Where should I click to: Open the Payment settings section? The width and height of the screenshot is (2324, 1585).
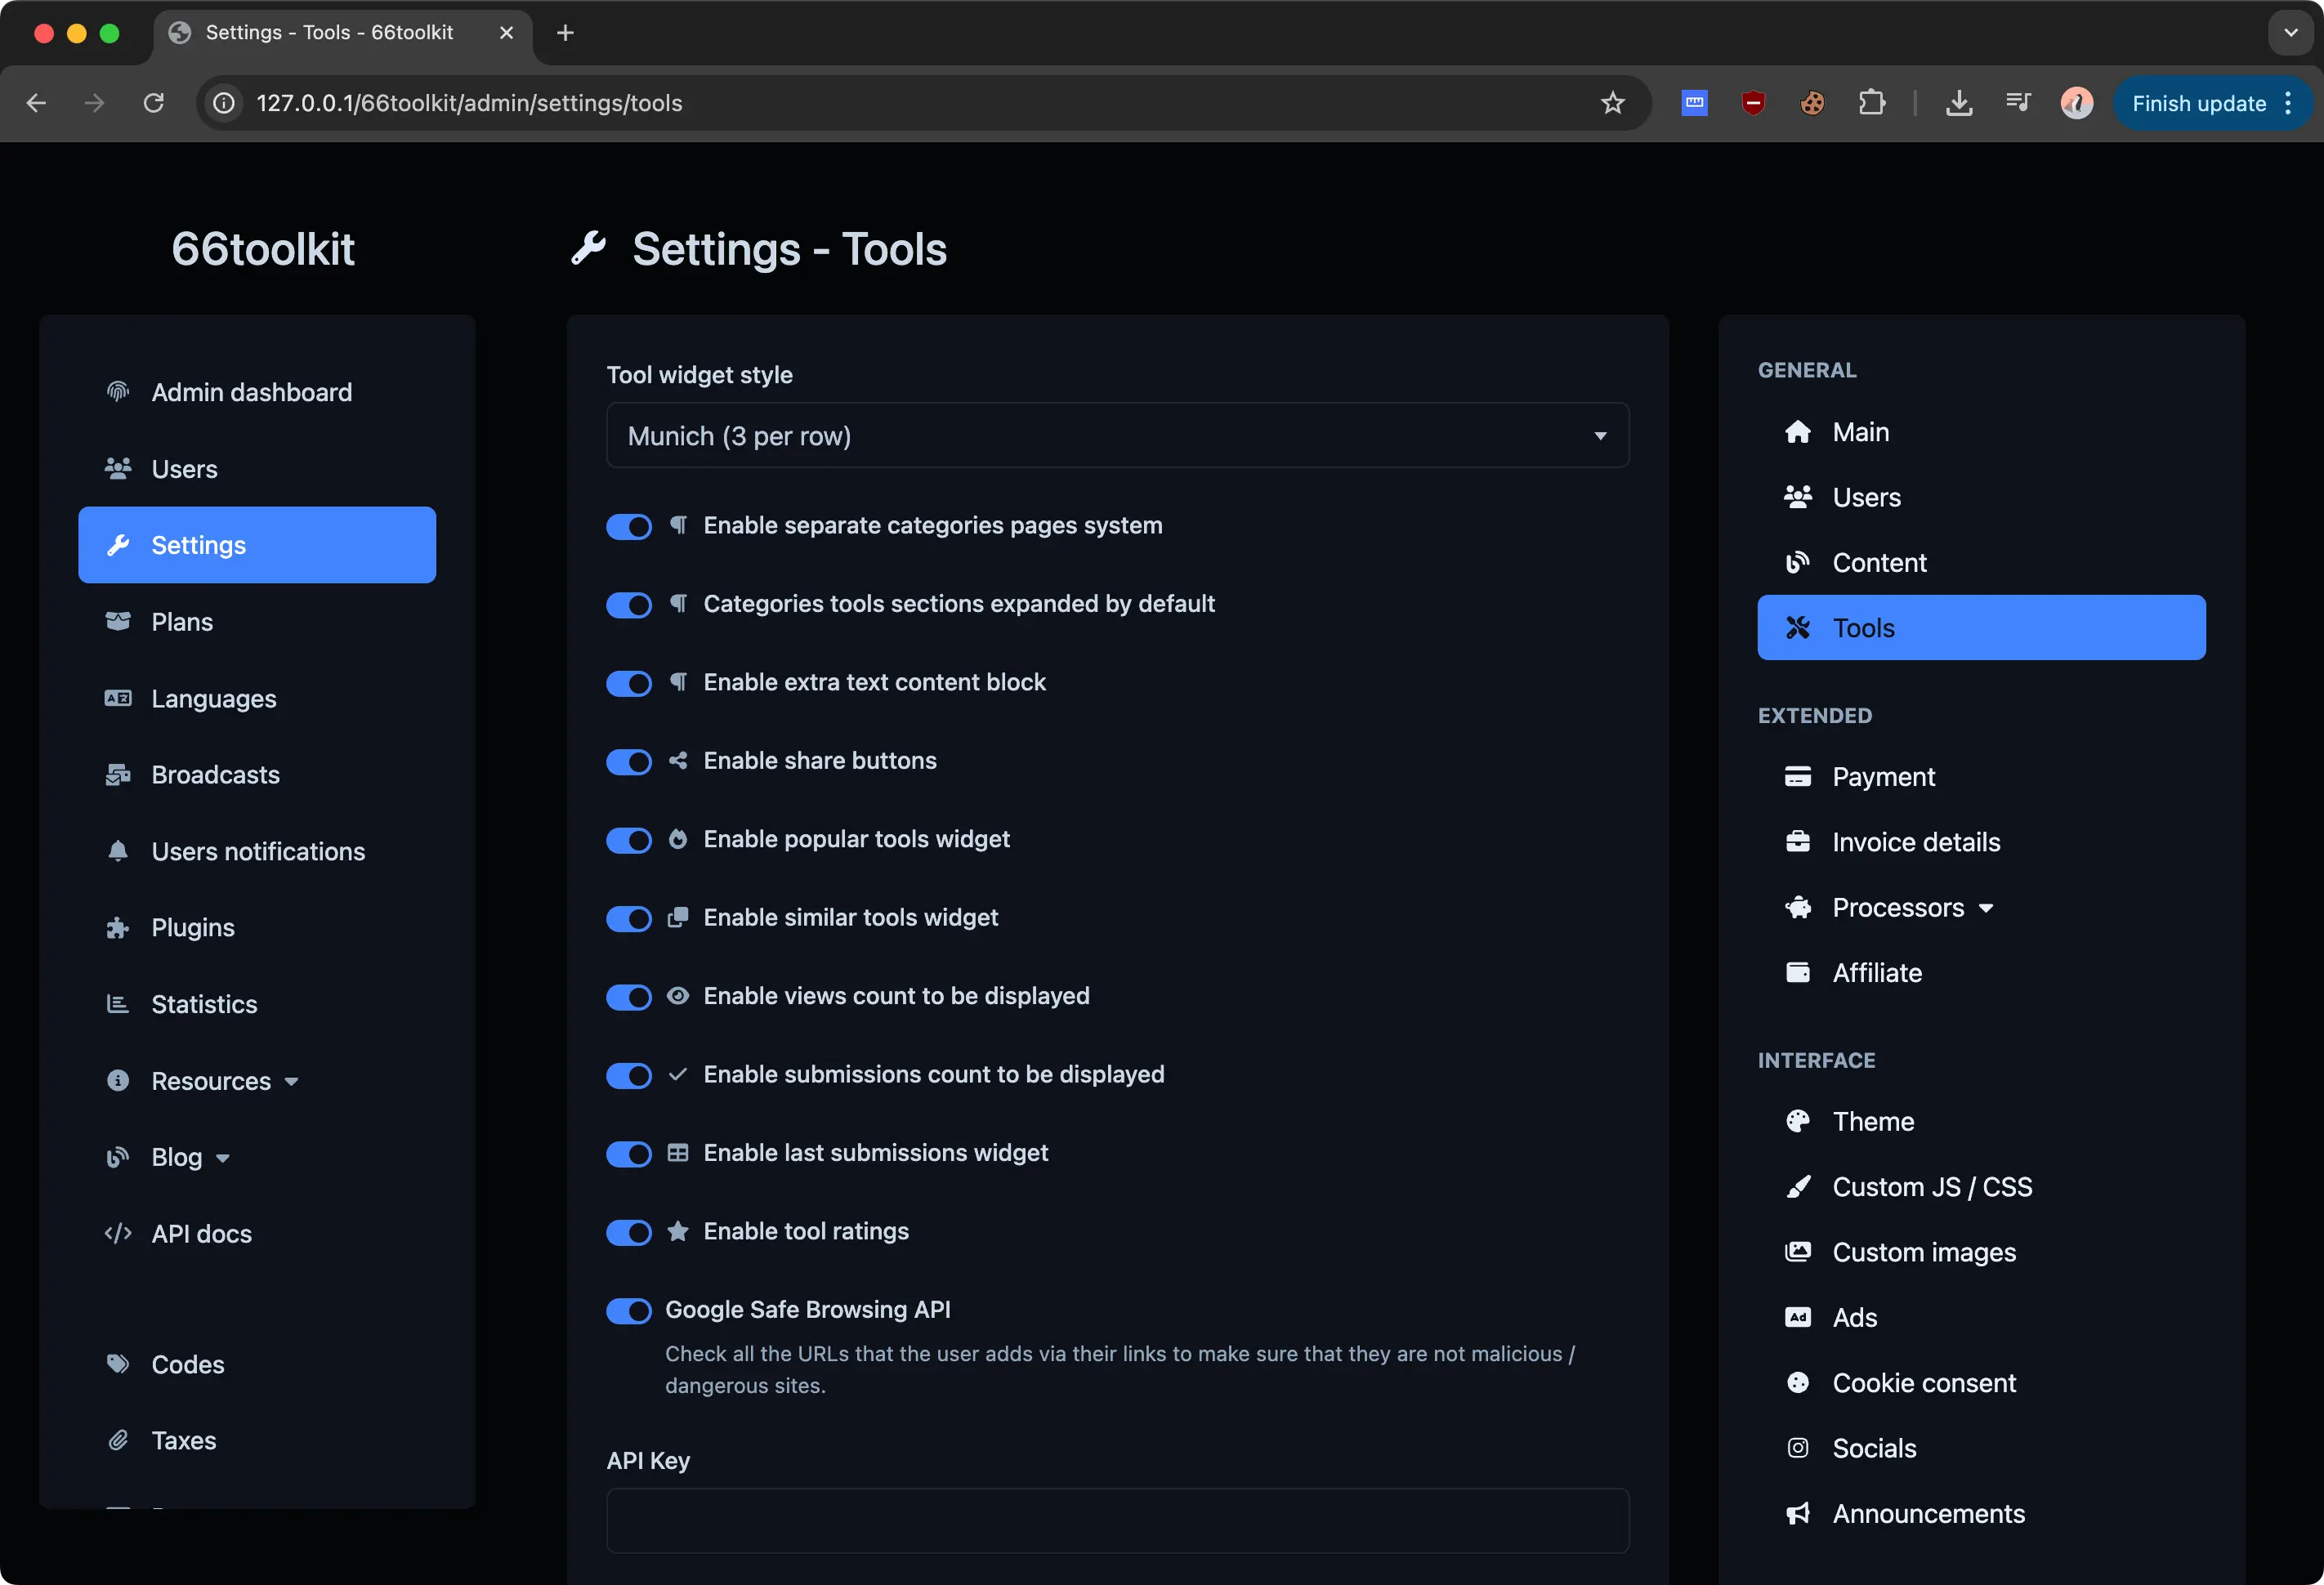point(1883,777)
